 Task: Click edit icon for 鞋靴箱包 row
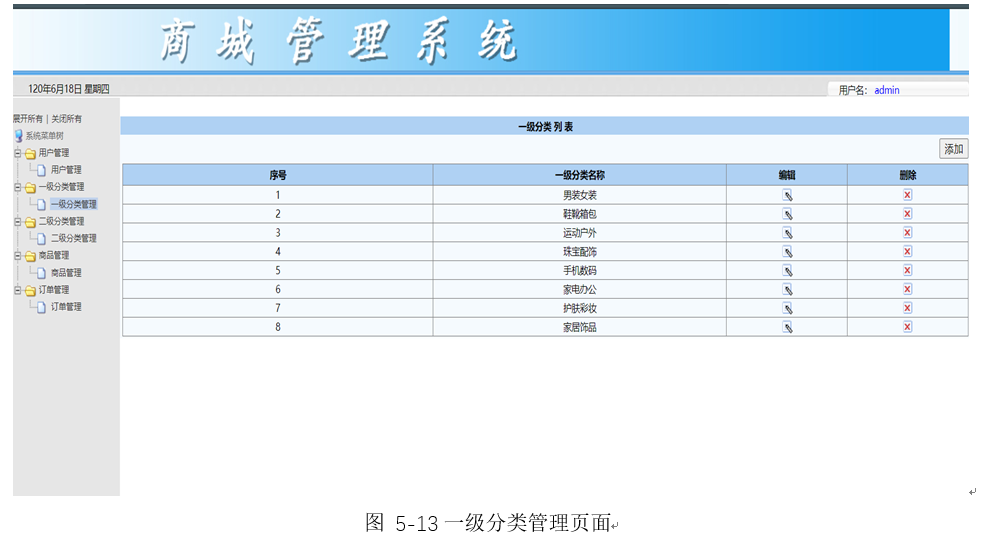787,215
